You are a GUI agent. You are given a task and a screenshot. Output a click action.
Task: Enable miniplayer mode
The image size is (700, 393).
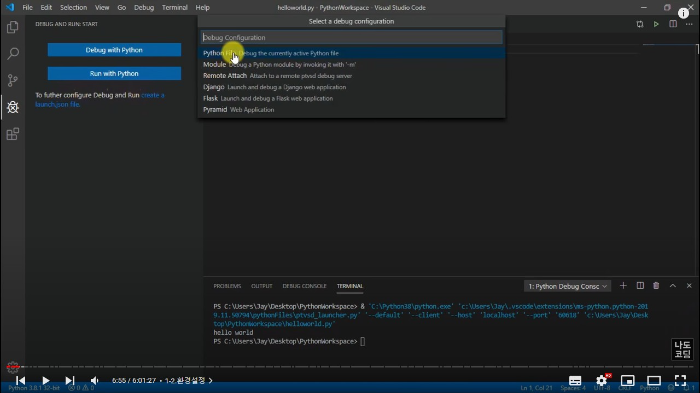coord(628,380)
